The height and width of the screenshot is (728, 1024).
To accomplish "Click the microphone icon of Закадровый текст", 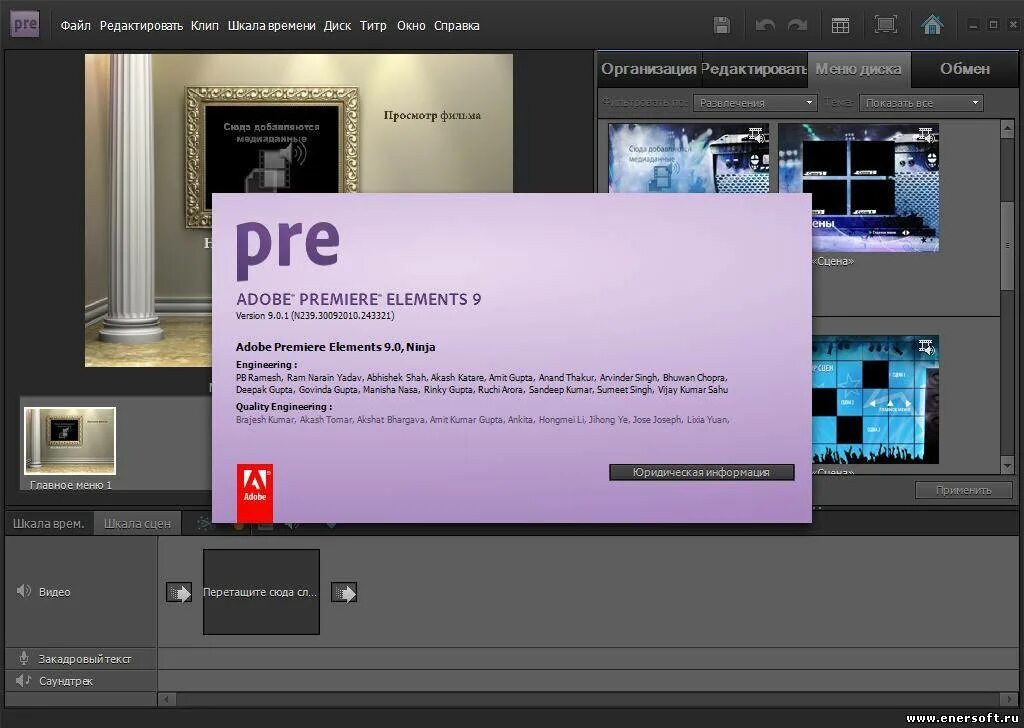I will tap(24, 658).
